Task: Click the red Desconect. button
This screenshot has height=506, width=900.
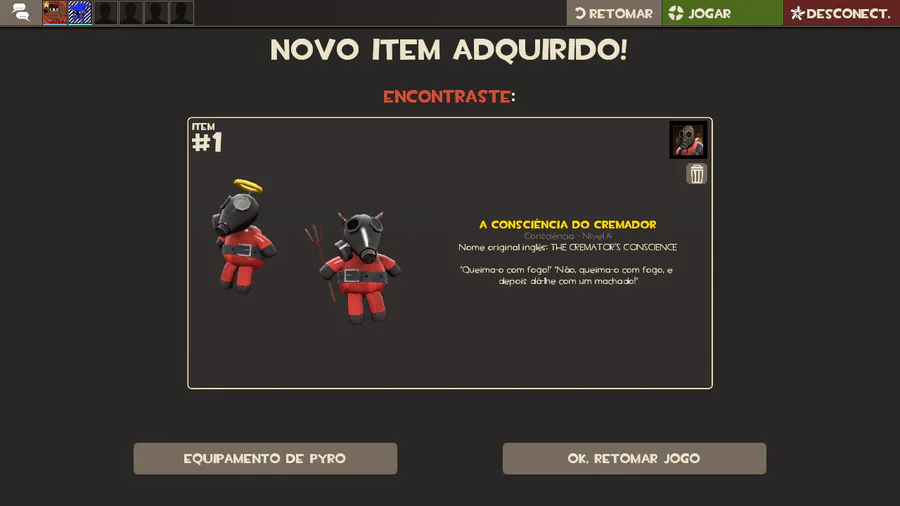Action: 841,13
